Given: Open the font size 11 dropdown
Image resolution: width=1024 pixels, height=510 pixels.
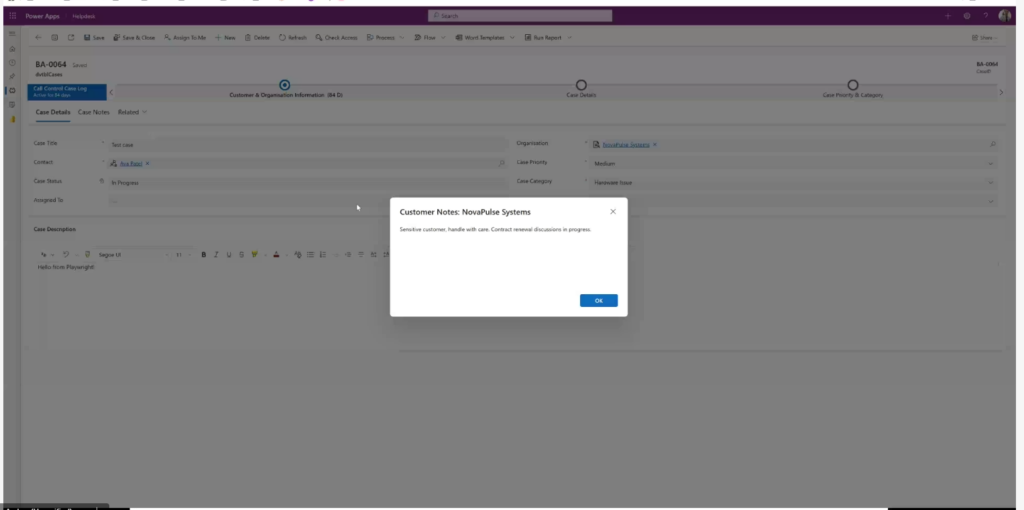Looking at the screenshot, I should pos(182,255).
